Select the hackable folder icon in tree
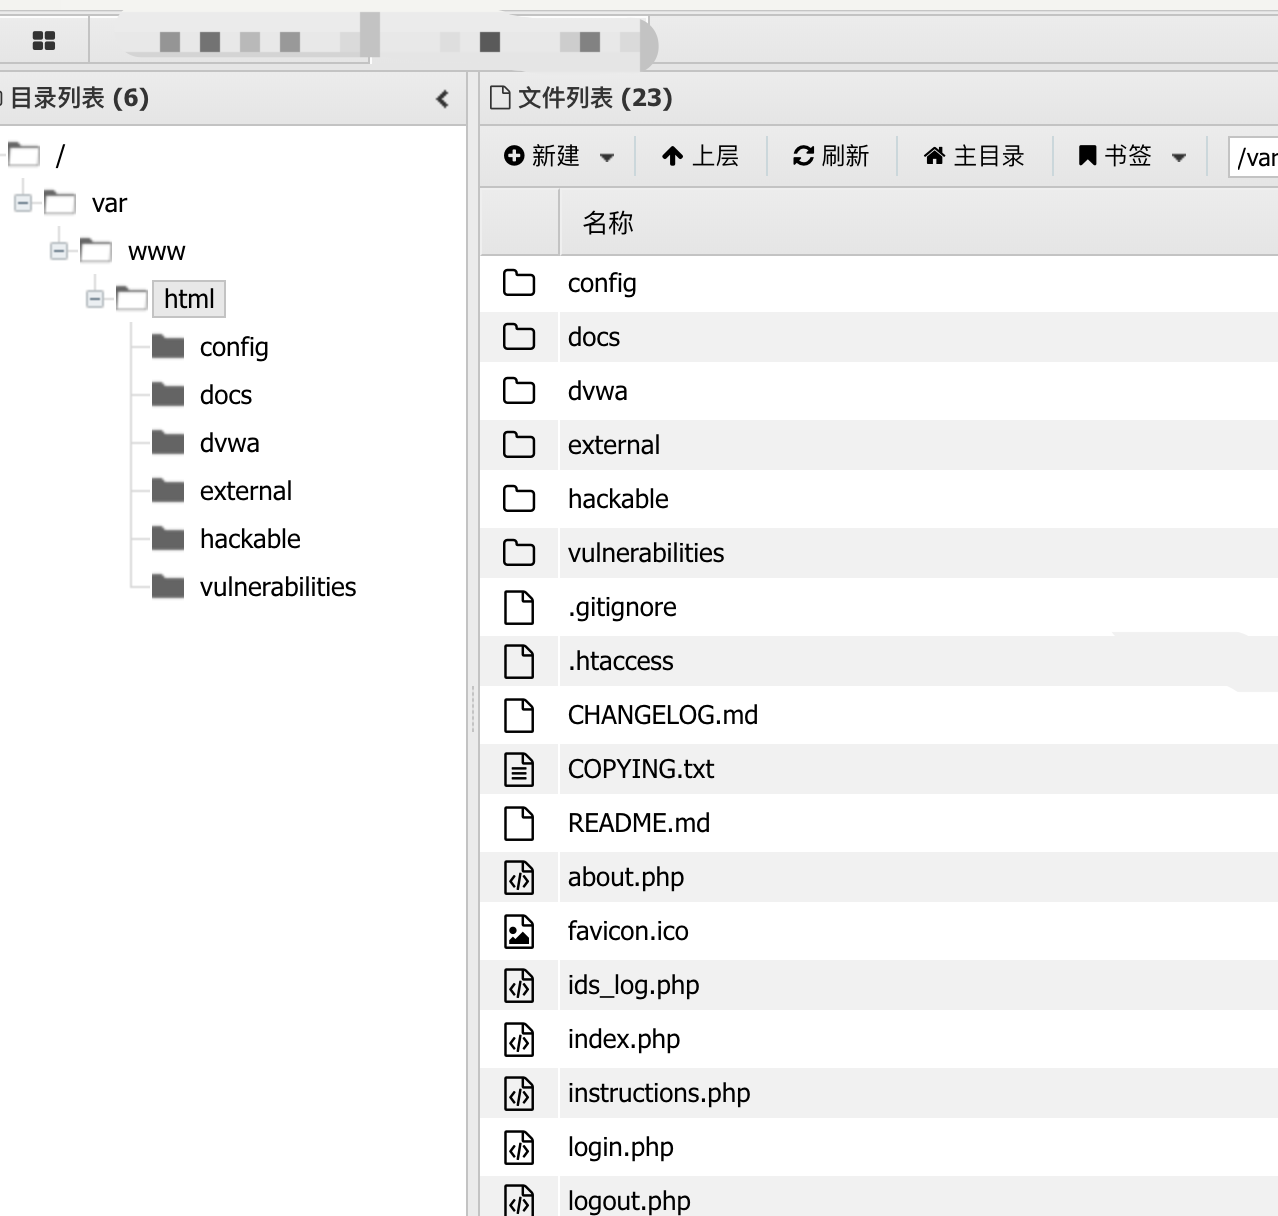 pyautogui.click(x=167, y=539)
